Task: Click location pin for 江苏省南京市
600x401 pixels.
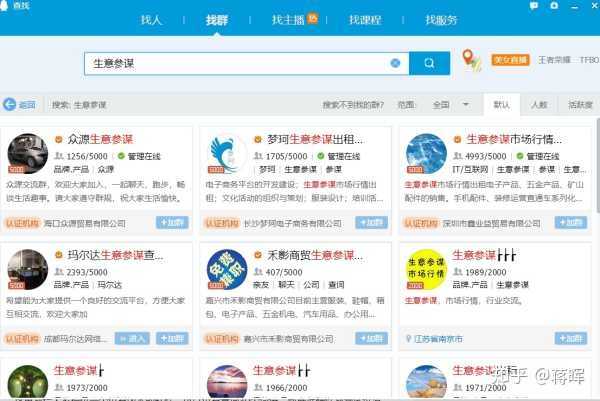Action: tap(408, 339)
